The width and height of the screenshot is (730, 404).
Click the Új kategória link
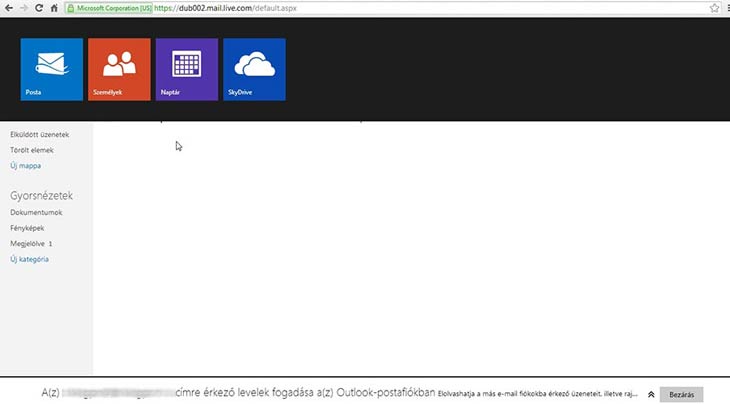[29, 259]
